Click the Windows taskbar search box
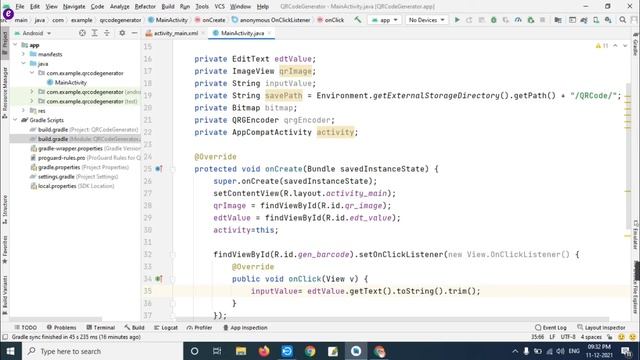Image resolution: width=640 pixels, height=360 pixels. tap(102, 351)
